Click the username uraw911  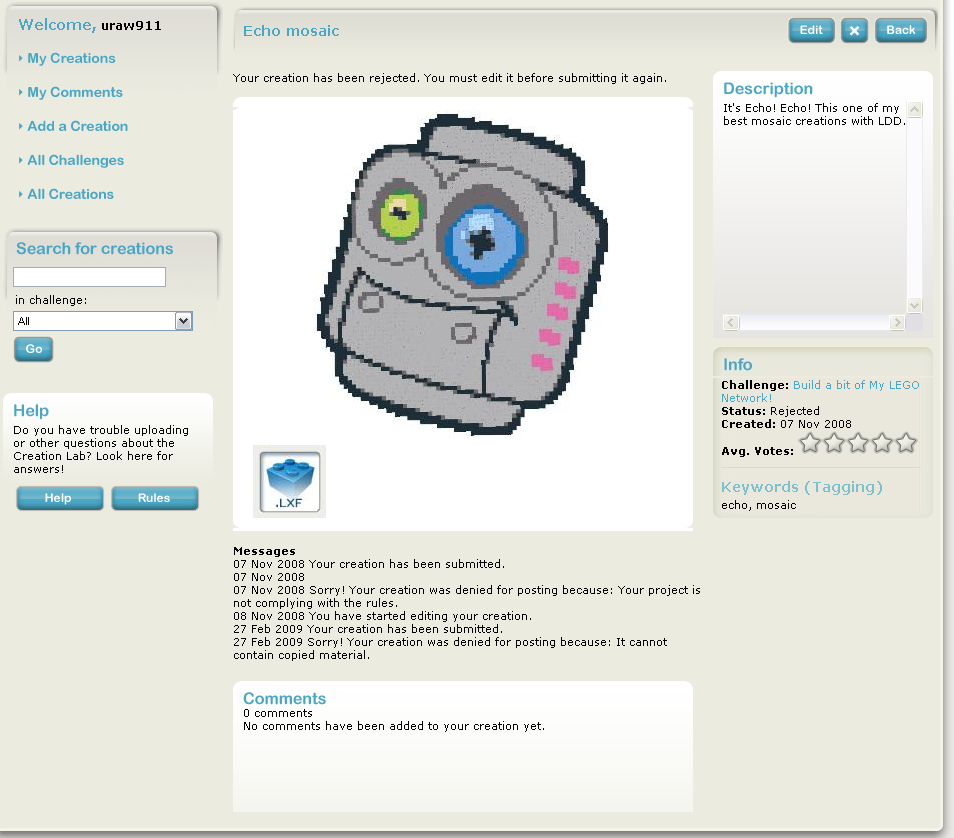click(131, 26)
